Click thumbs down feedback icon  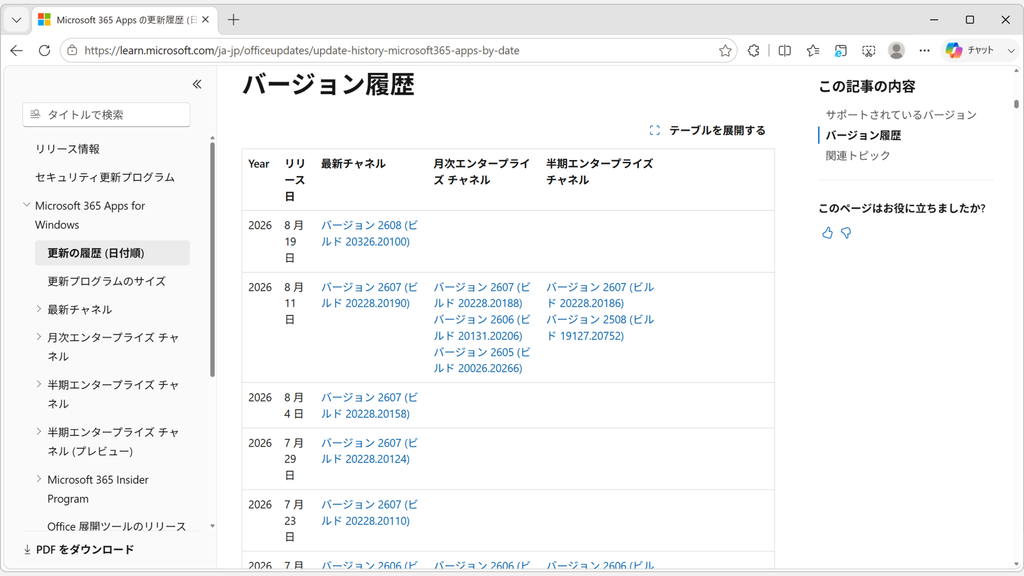pos(846,233)
